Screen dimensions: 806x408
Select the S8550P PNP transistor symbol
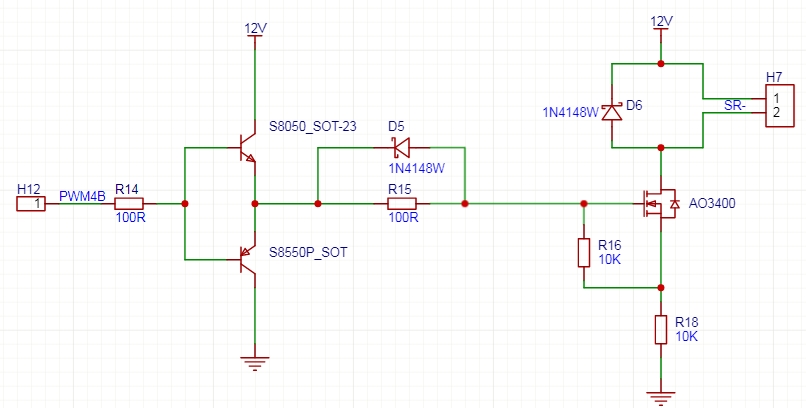[x=247, y=259]
